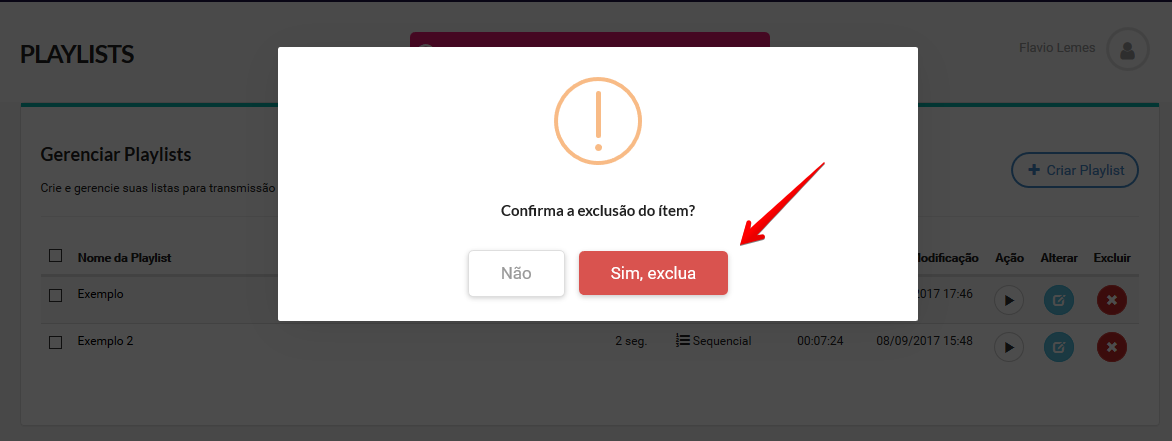Sort by Nome da Playlist column header

[x=124, y=257]
